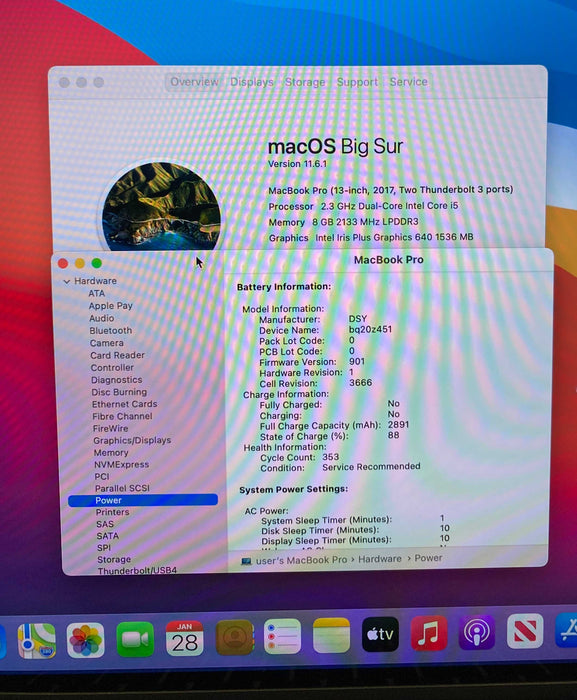The height and width of the screenshot is (700, 577).
Task: Select Thunderbolt/USB4 in the sidebar
Action: pyautogui.click(x=138, y=571)
